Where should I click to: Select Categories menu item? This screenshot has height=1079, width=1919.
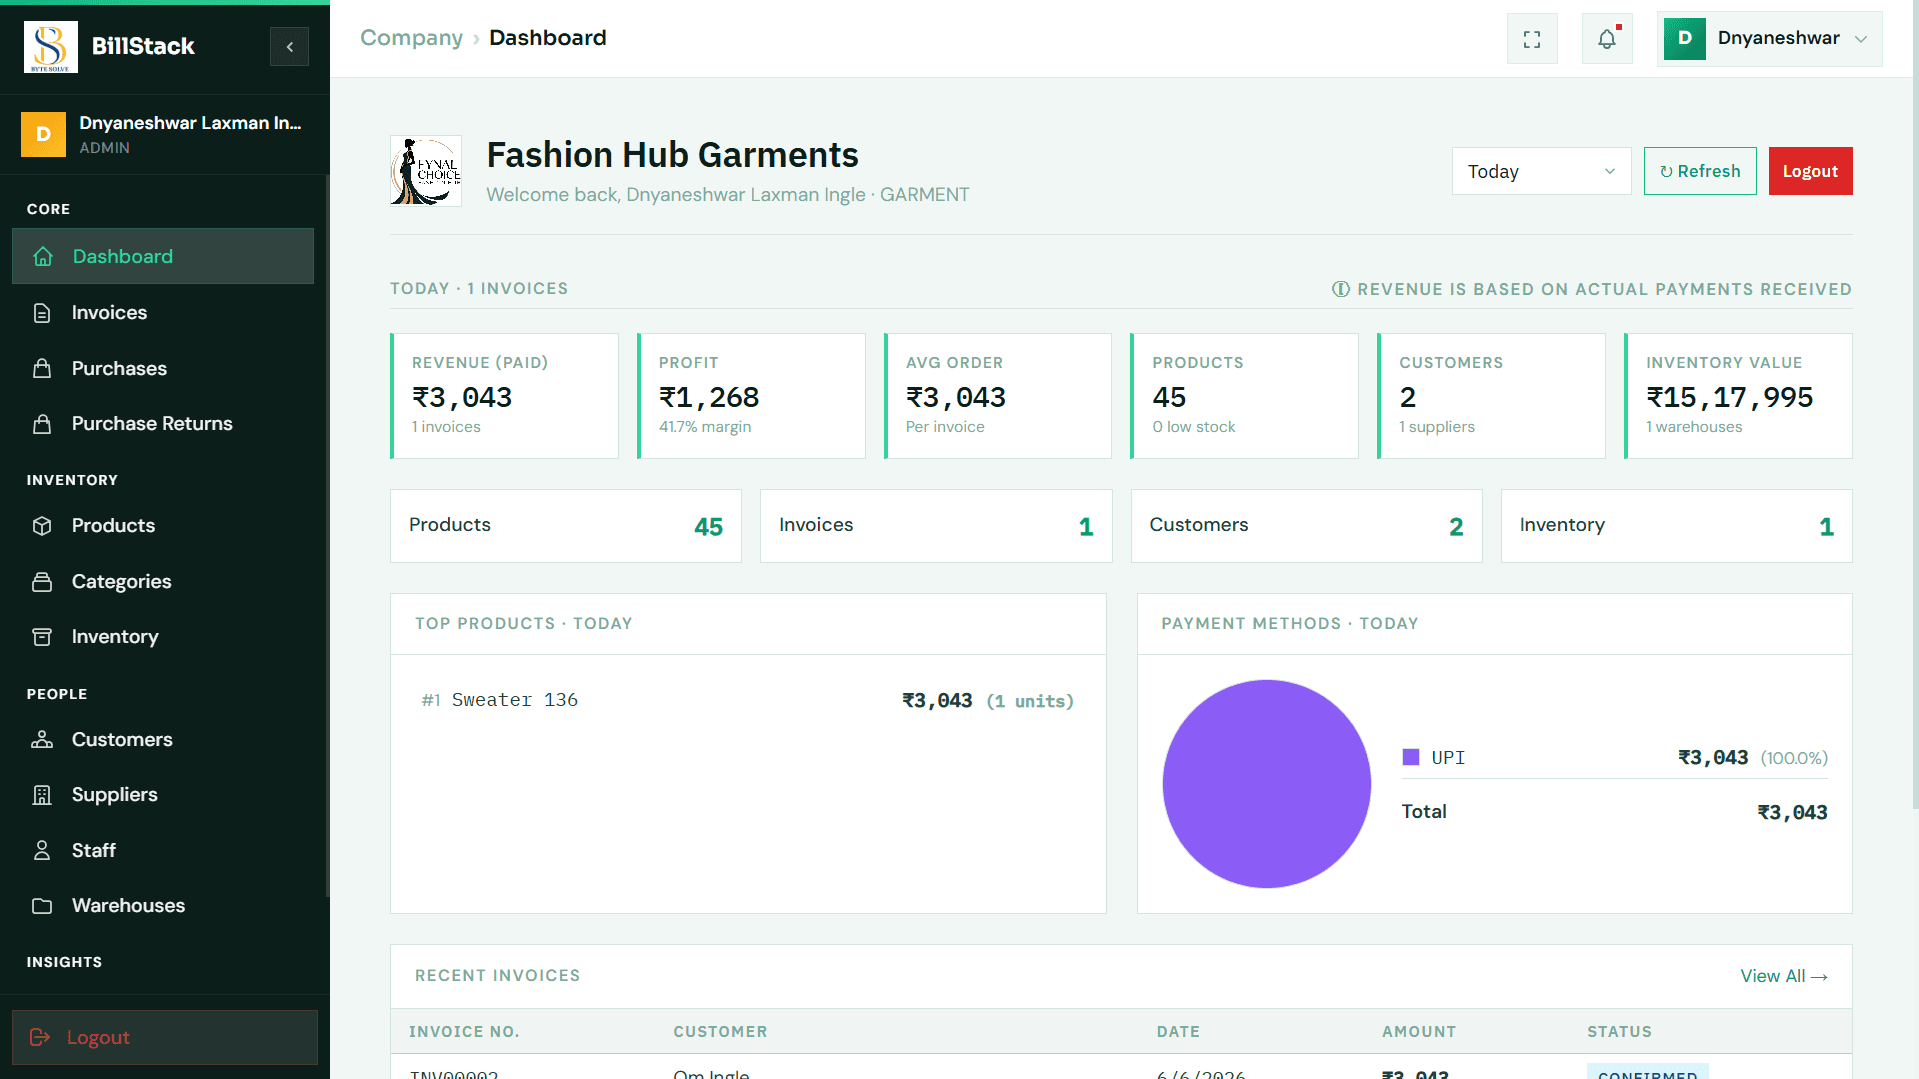click(x=163, y=582)
